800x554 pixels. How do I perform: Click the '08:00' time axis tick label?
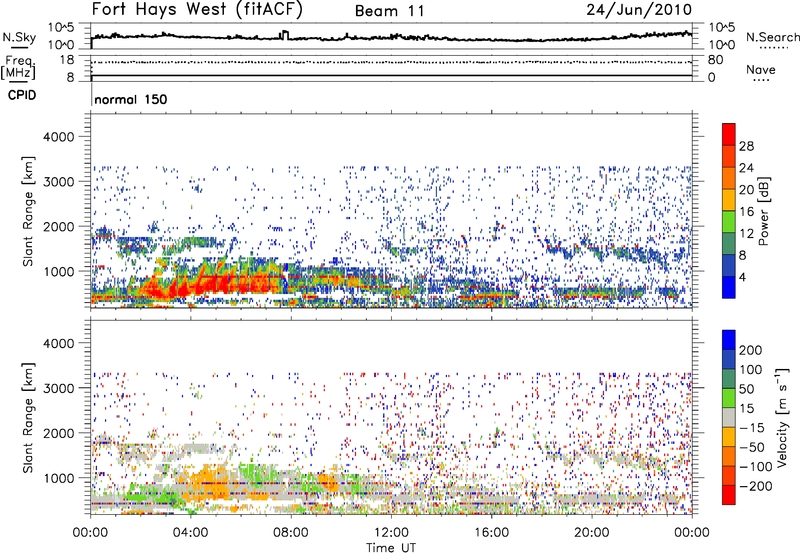pyautogui.click(x=291, y=532)
